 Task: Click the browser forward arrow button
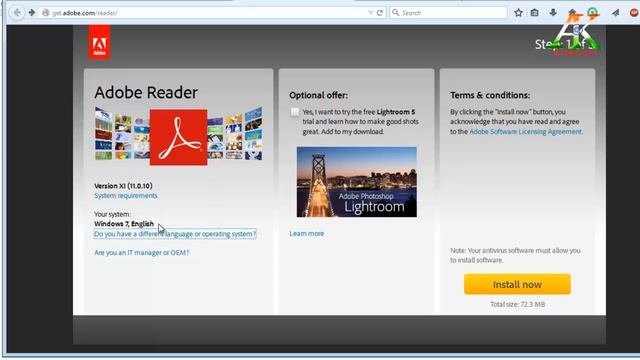click(x=32, y=13)
